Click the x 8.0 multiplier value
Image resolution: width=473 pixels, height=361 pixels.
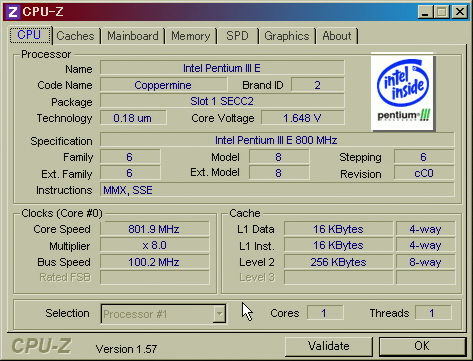tap(154, 245)
